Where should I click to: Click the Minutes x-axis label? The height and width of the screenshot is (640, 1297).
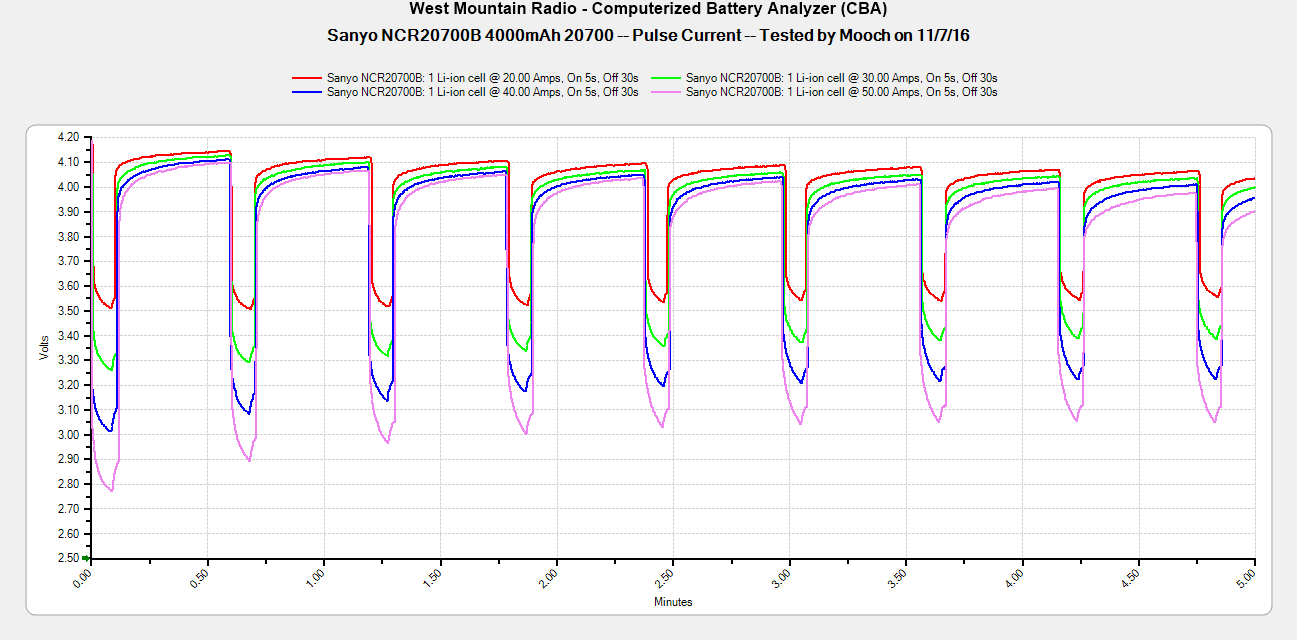(672, 602)
